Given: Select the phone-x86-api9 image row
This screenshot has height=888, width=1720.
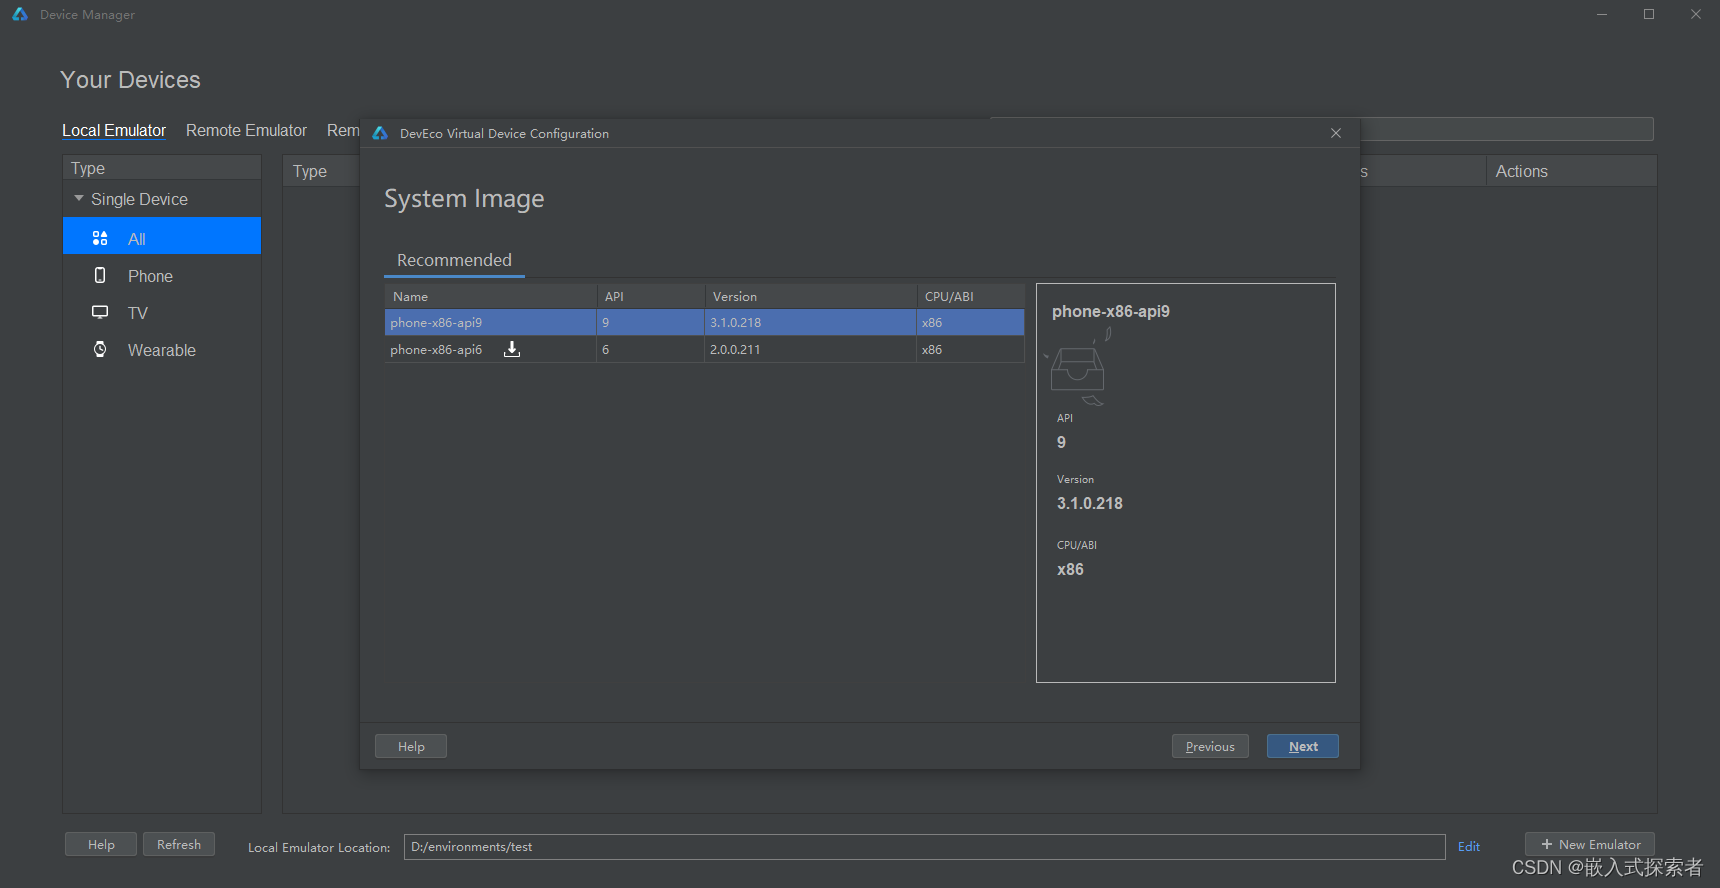Looking at the screenshot, I should [705, 322].
